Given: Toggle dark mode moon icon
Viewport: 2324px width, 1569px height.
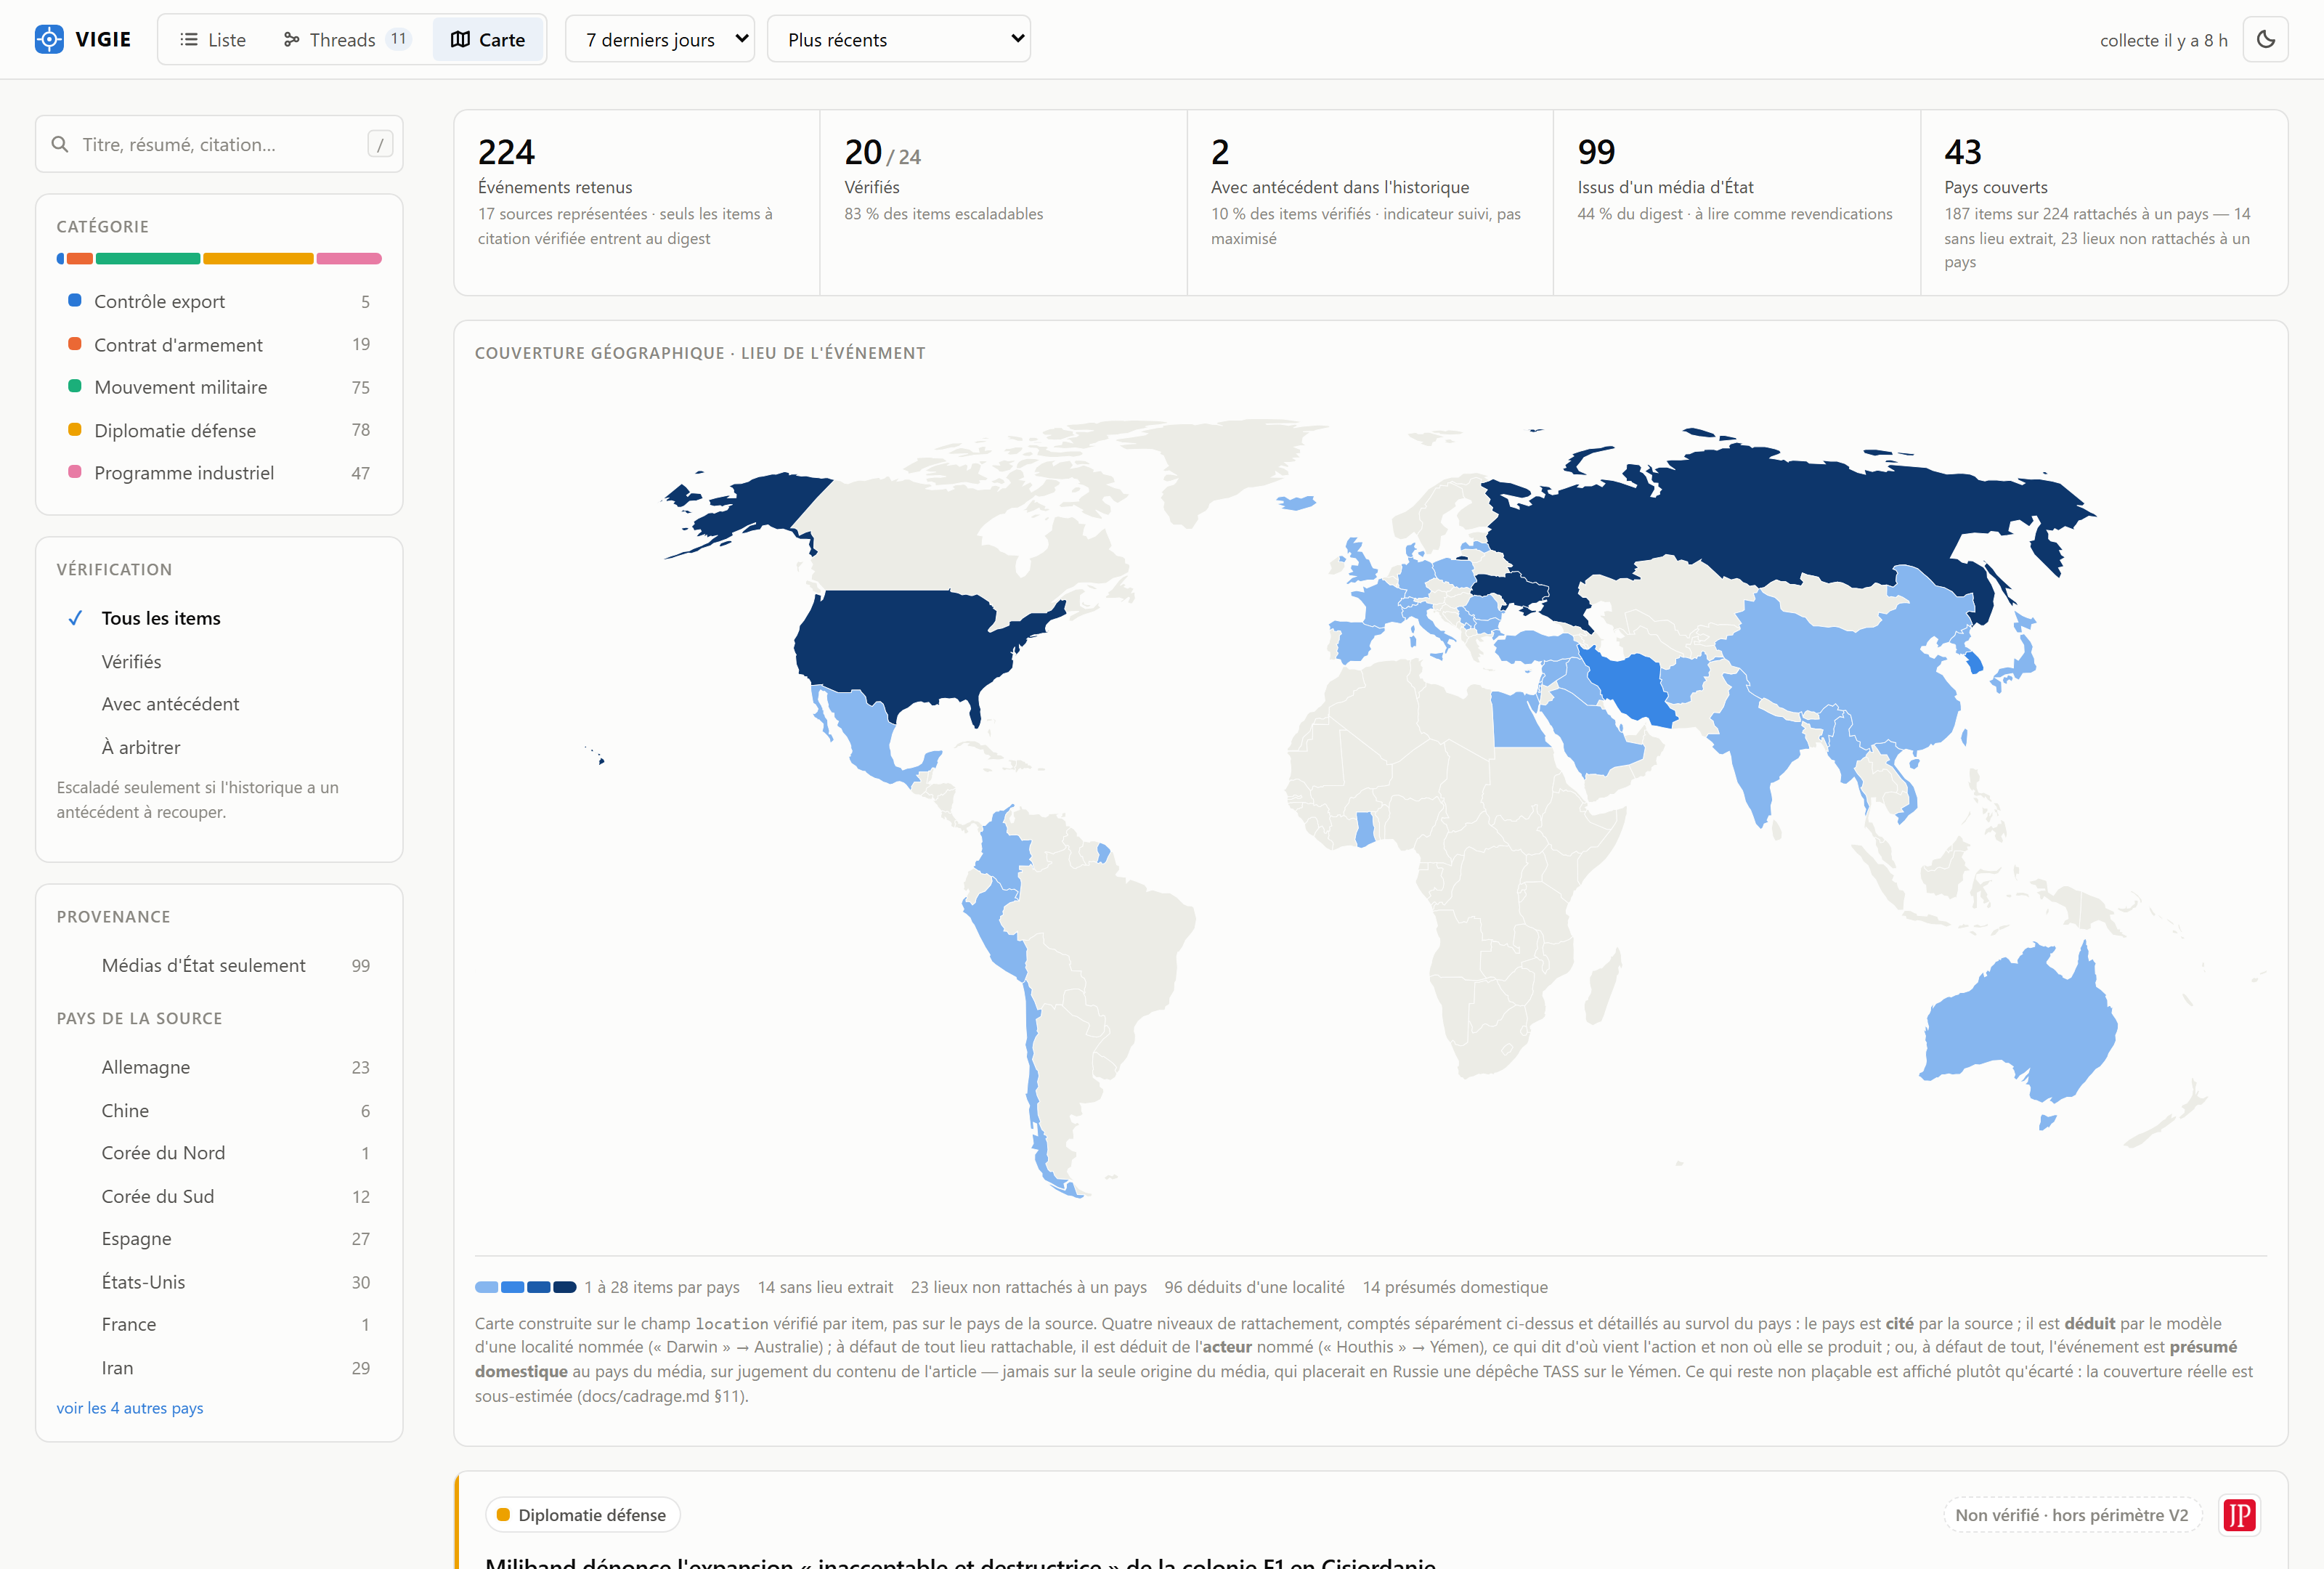Looking at the screenshot, I should (2266, 39).
